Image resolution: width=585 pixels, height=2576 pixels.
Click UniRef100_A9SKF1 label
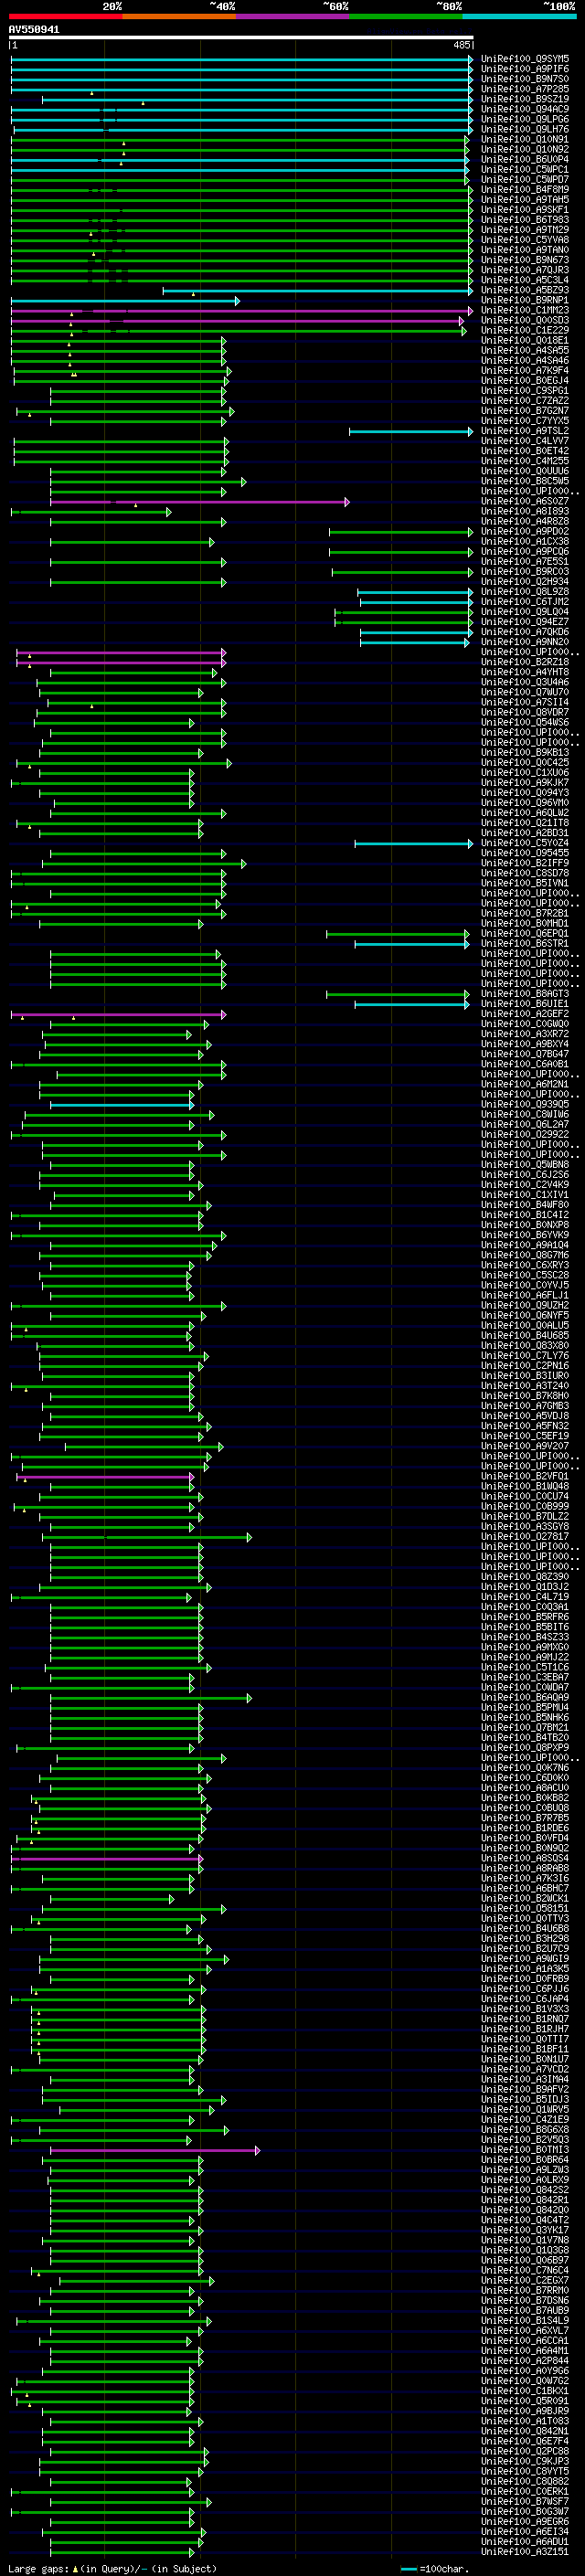[525, 209]
